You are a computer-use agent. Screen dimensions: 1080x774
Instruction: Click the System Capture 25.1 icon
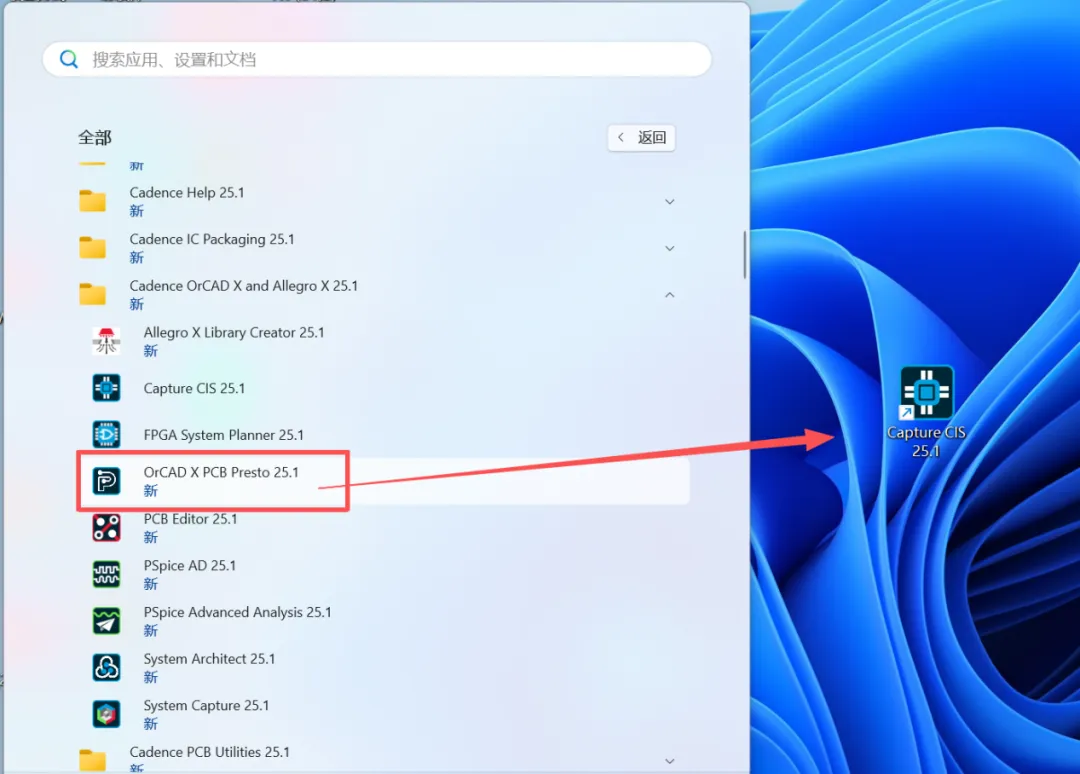(106, 714)
